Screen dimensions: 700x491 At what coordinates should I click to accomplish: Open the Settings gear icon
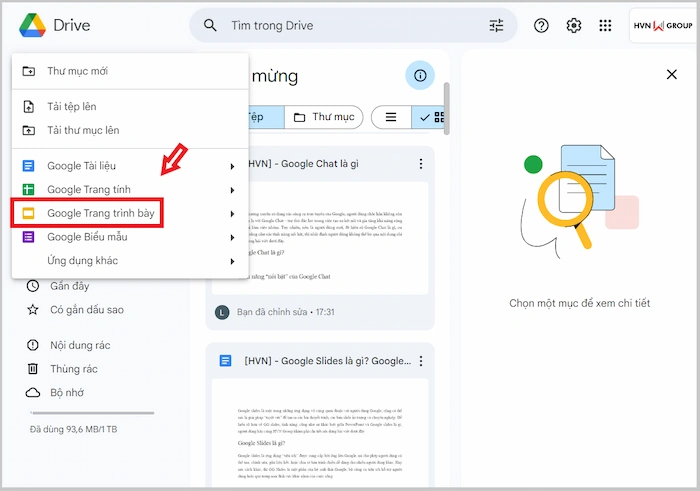(x=574, y=25)
